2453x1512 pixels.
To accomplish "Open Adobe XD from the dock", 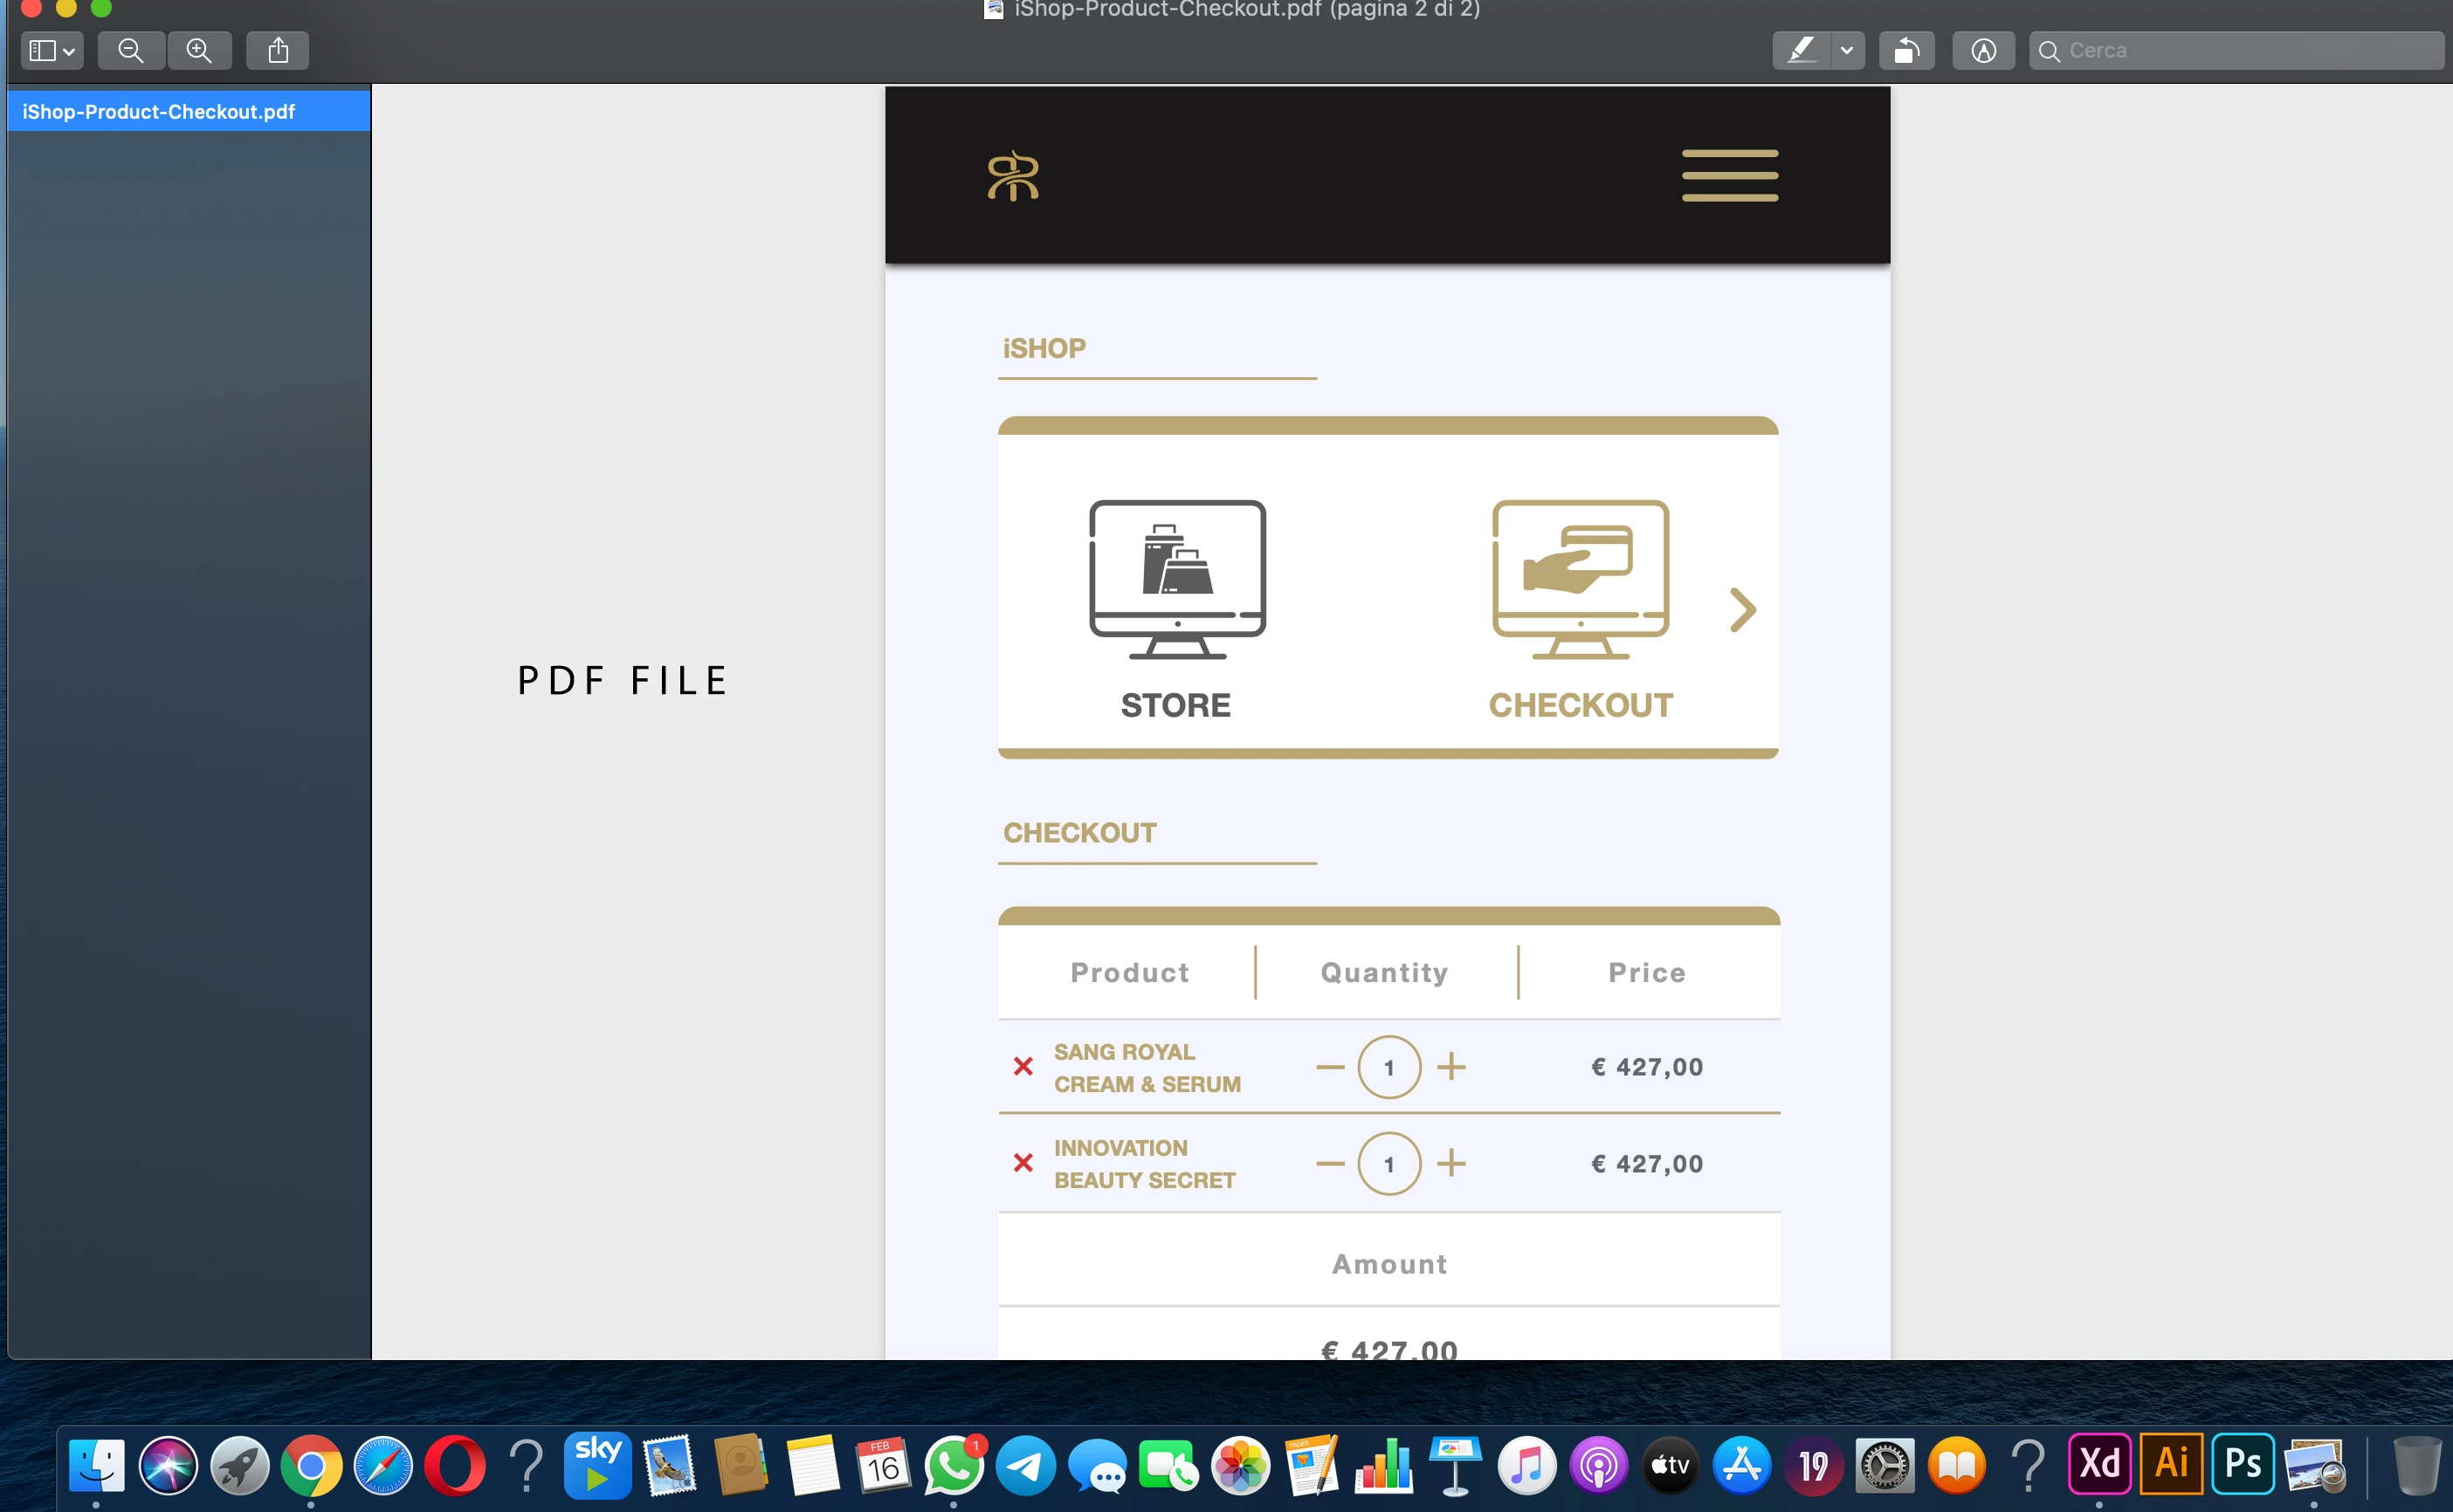I will click(2098, 1464).
